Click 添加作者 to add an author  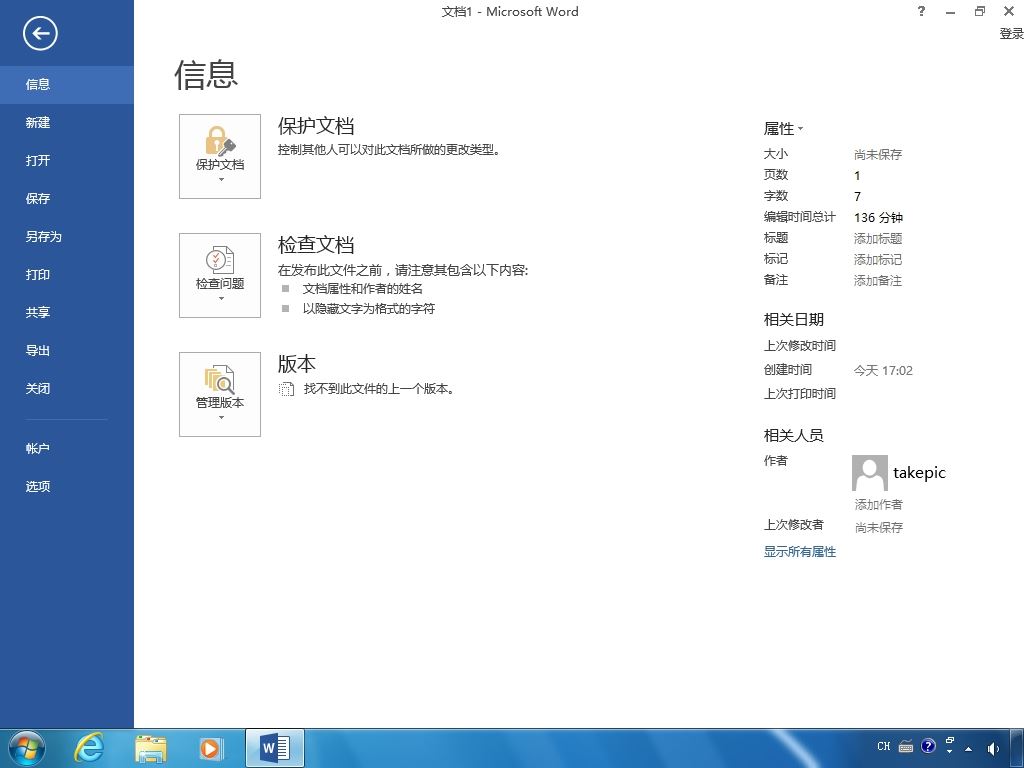878,504
